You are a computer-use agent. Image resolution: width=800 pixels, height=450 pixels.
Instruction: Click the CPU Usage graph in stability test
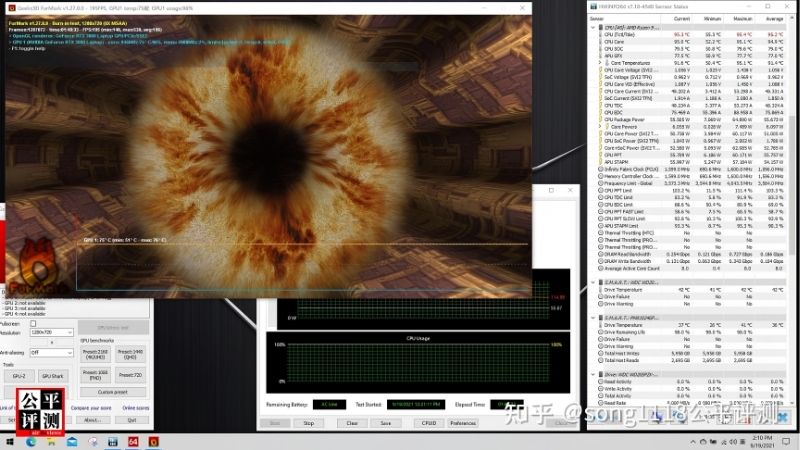(x=418, y=363)
